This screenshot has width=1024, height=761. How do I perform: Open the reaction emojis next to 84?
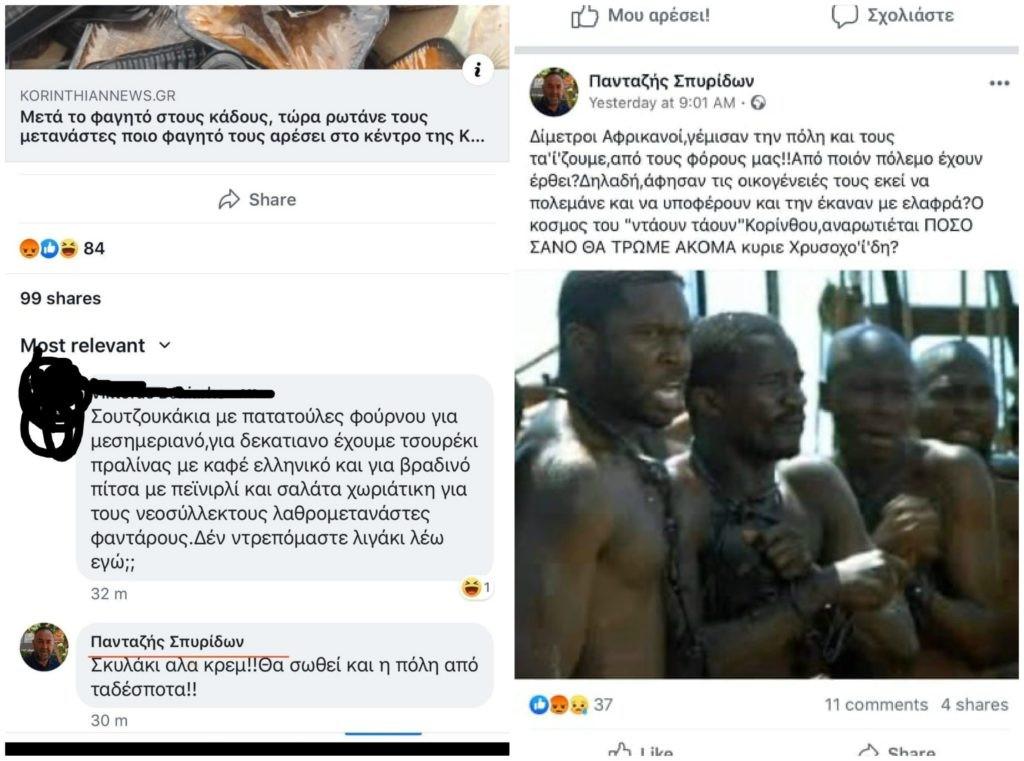(49, 248)
